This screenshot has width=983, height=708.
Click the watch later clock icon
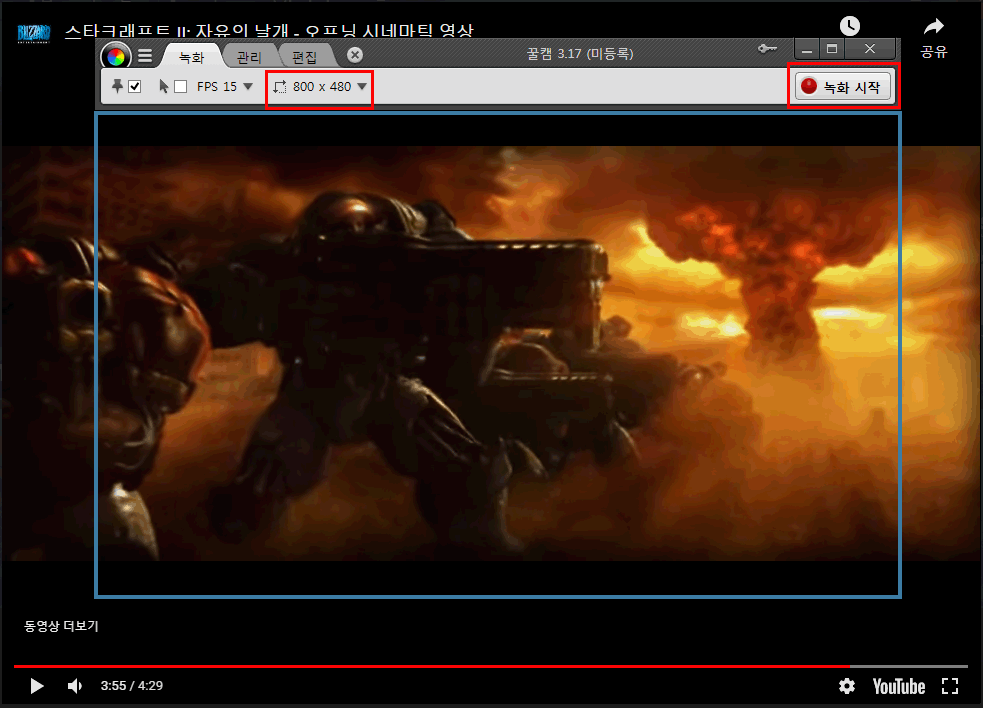(849, 26)
